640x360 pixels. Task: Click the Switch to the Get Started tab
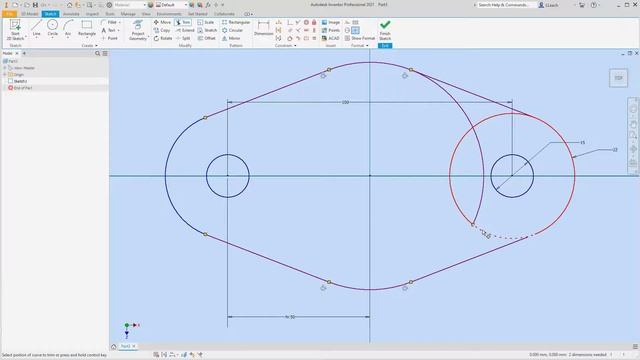click(x=198, y=14)
